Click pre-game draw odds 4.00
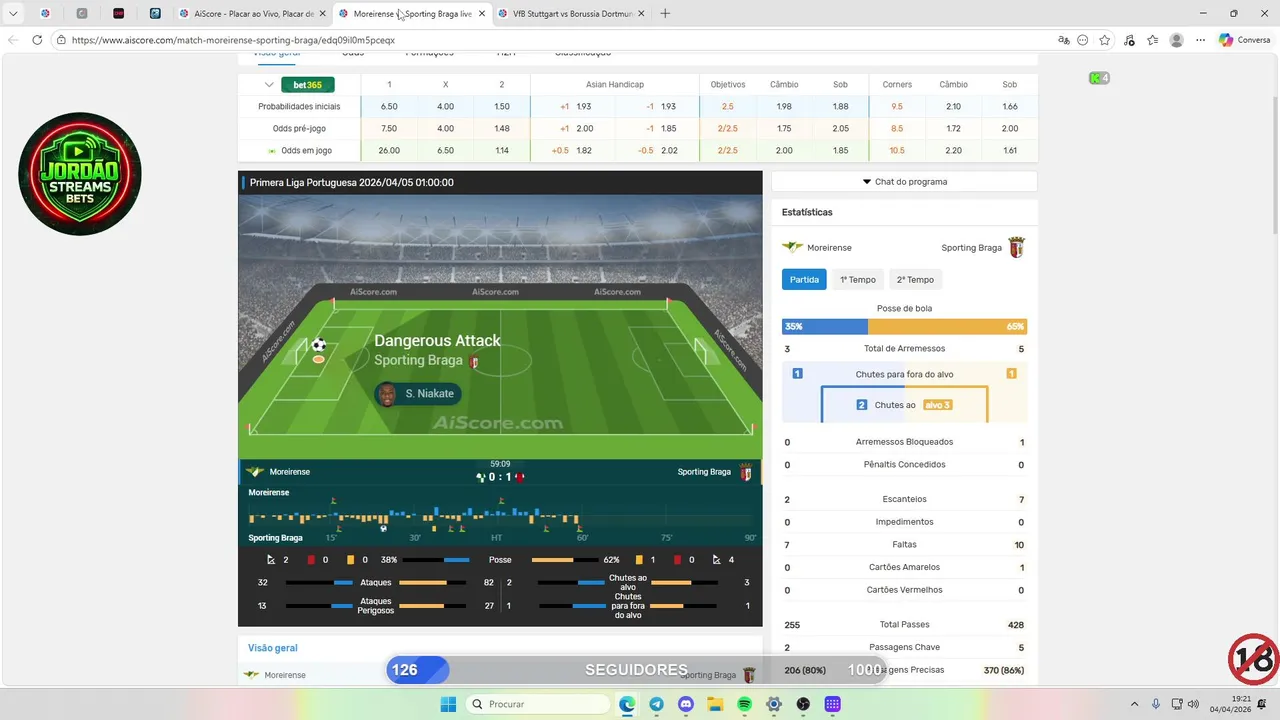Image resolution: width=1280 pixels, height=720 pixels. pos(445,128)
